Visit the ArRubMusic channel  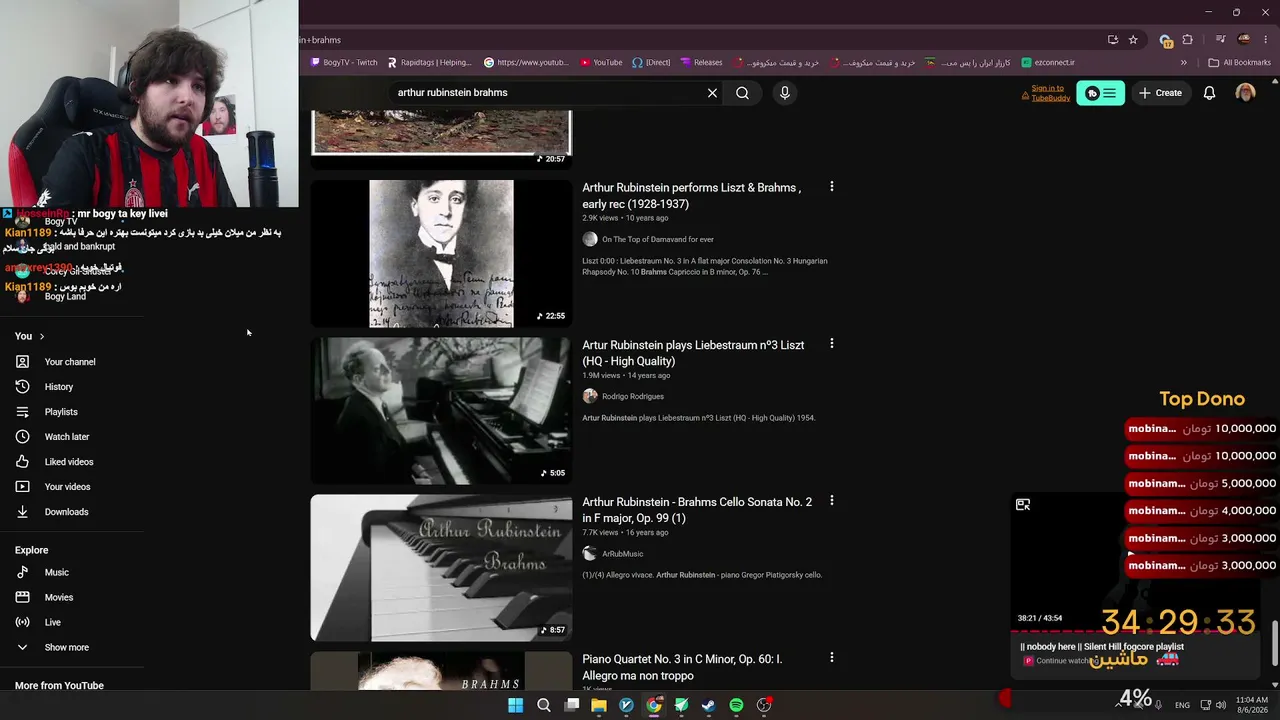tap(622, 554)
